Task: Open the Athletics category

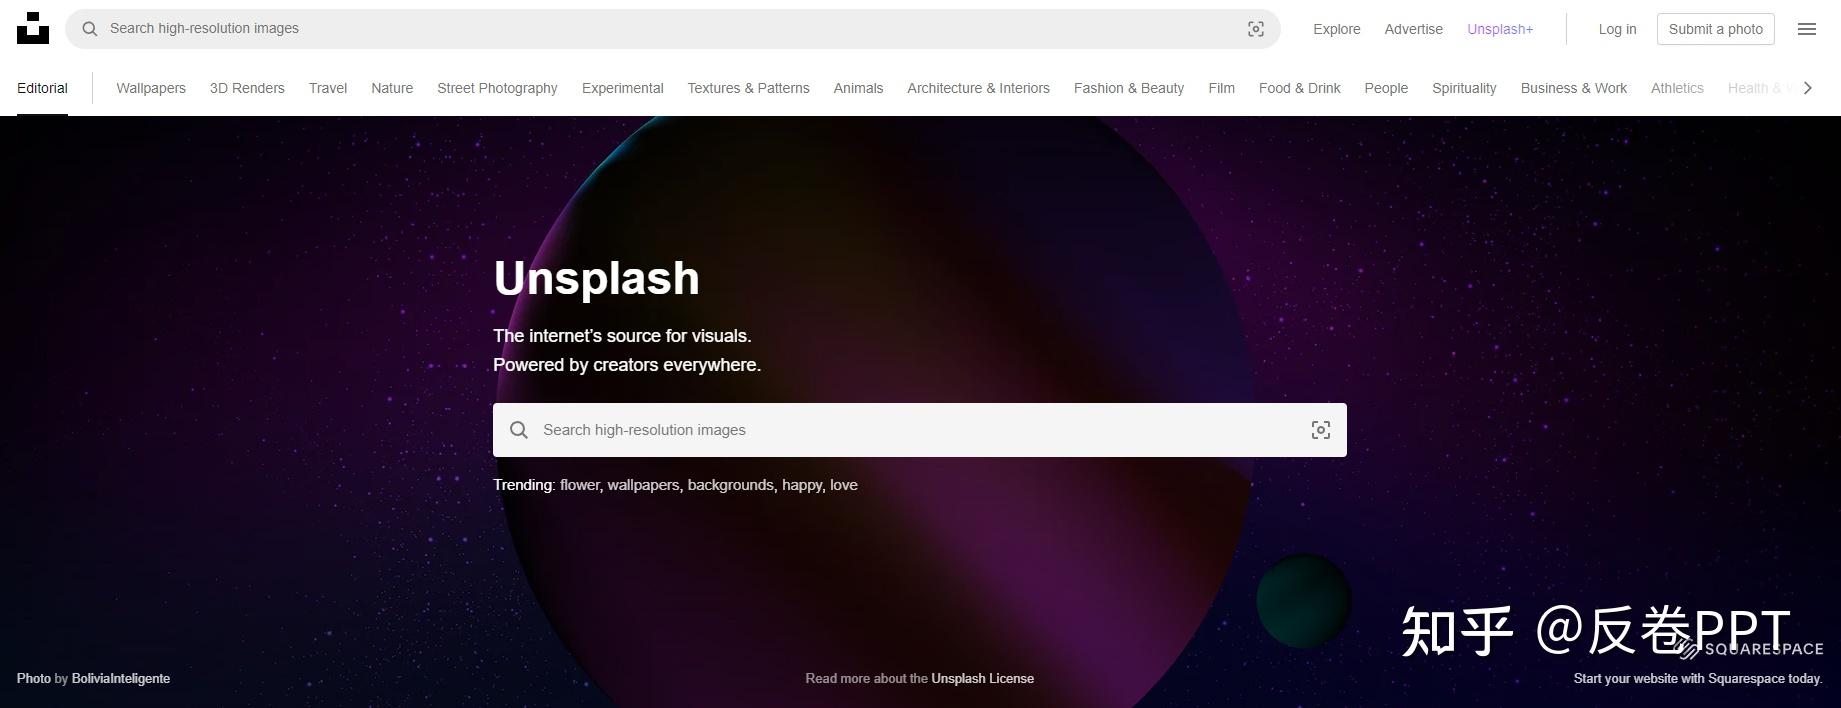Action: 1677,88
